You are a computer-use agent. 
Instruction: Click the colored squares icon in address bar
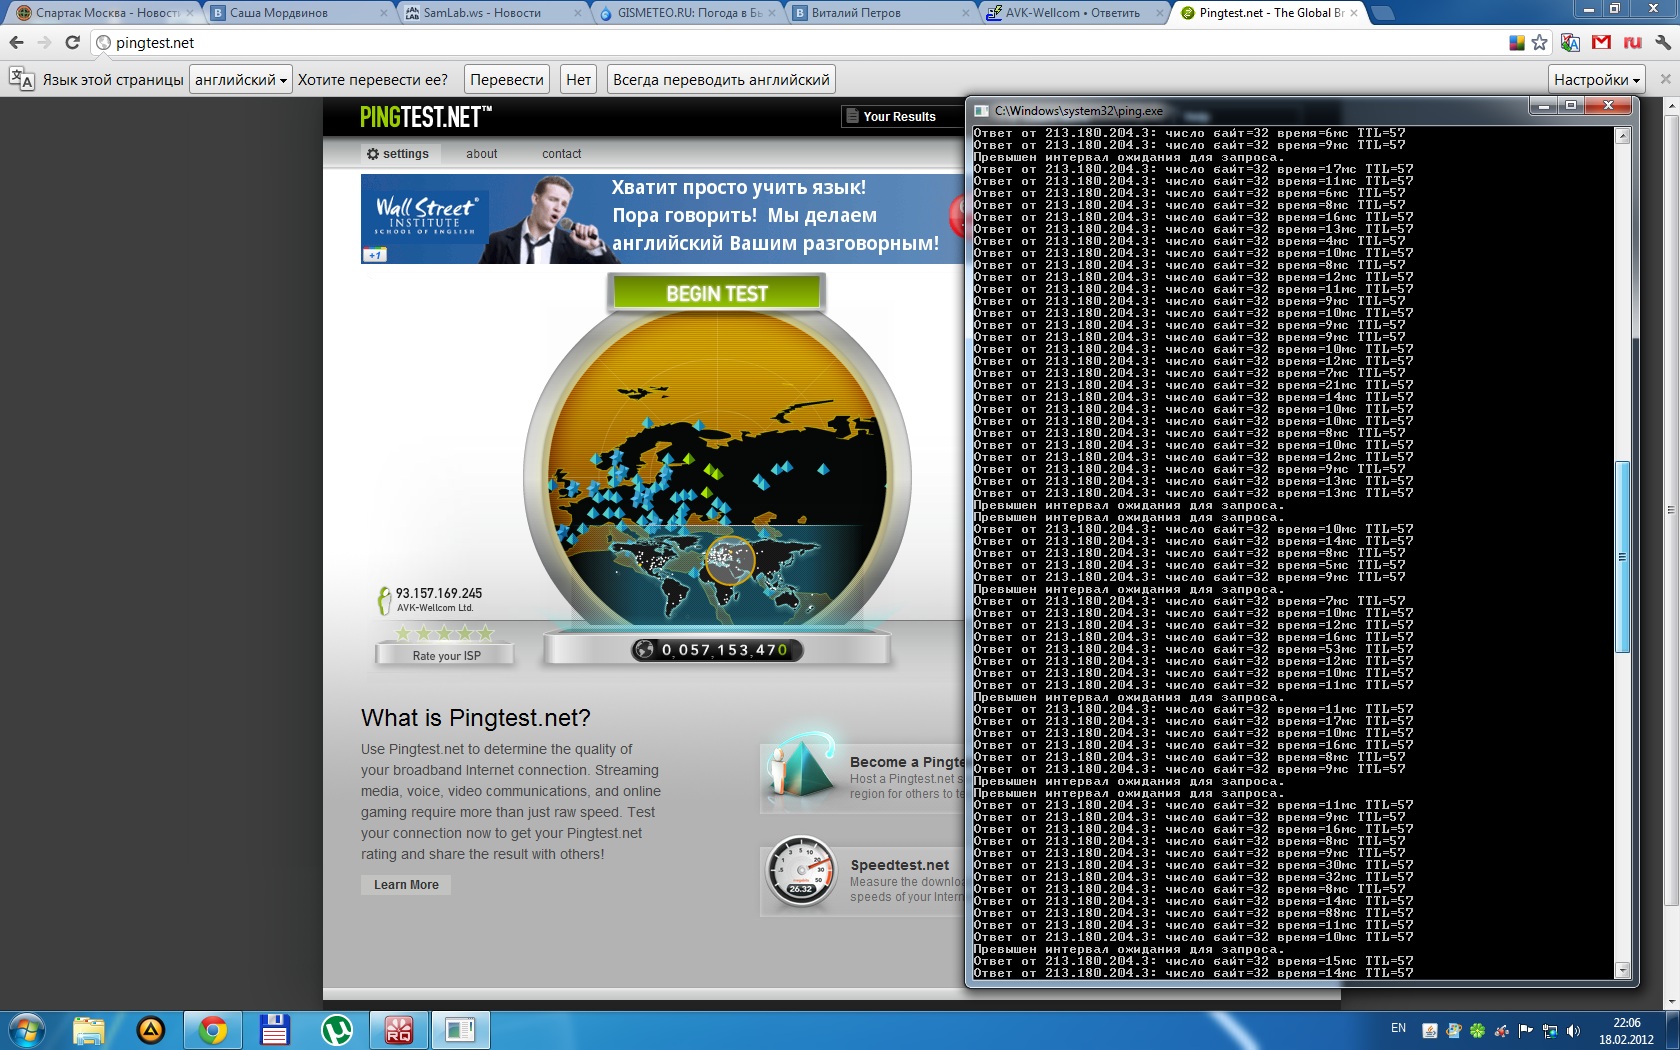(x=1517, y=43)
